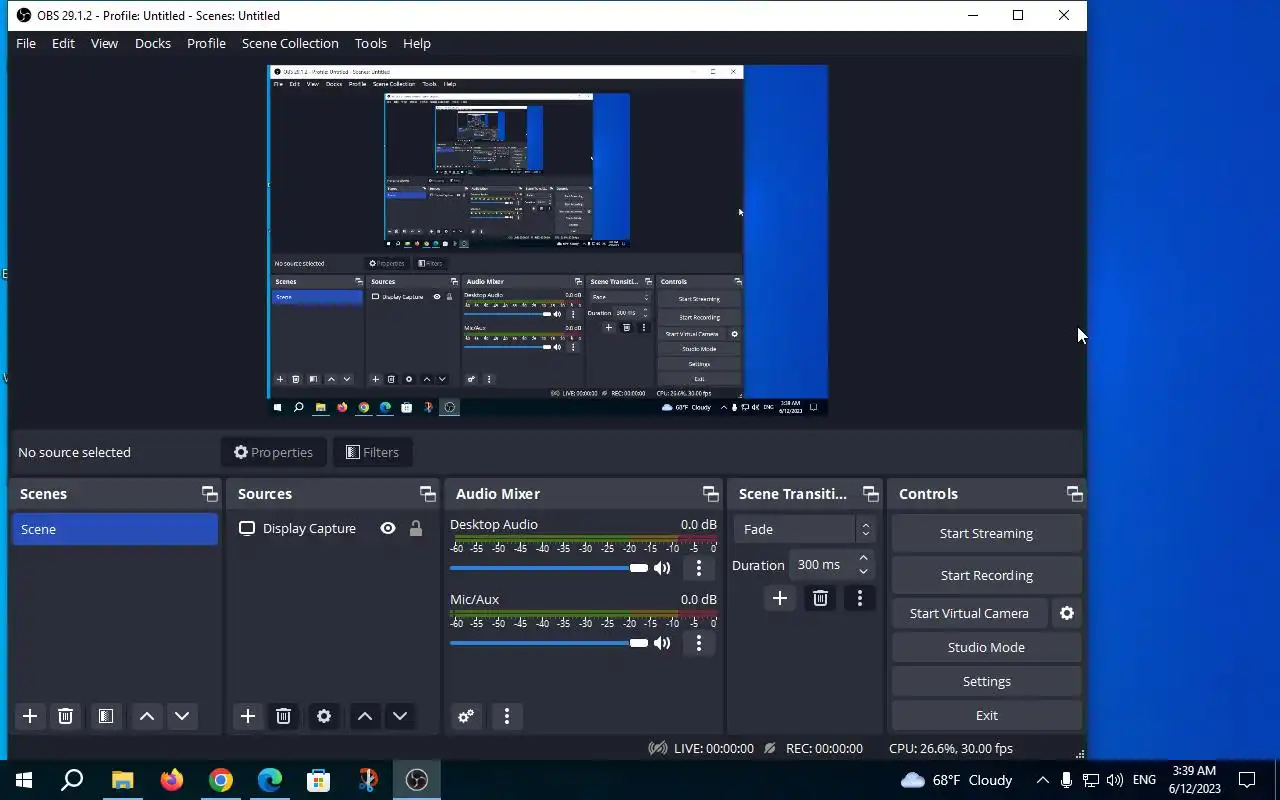Launch Google Chrome from taskbar
This screenshot has height=800, width=1280.
pos(221,780)
